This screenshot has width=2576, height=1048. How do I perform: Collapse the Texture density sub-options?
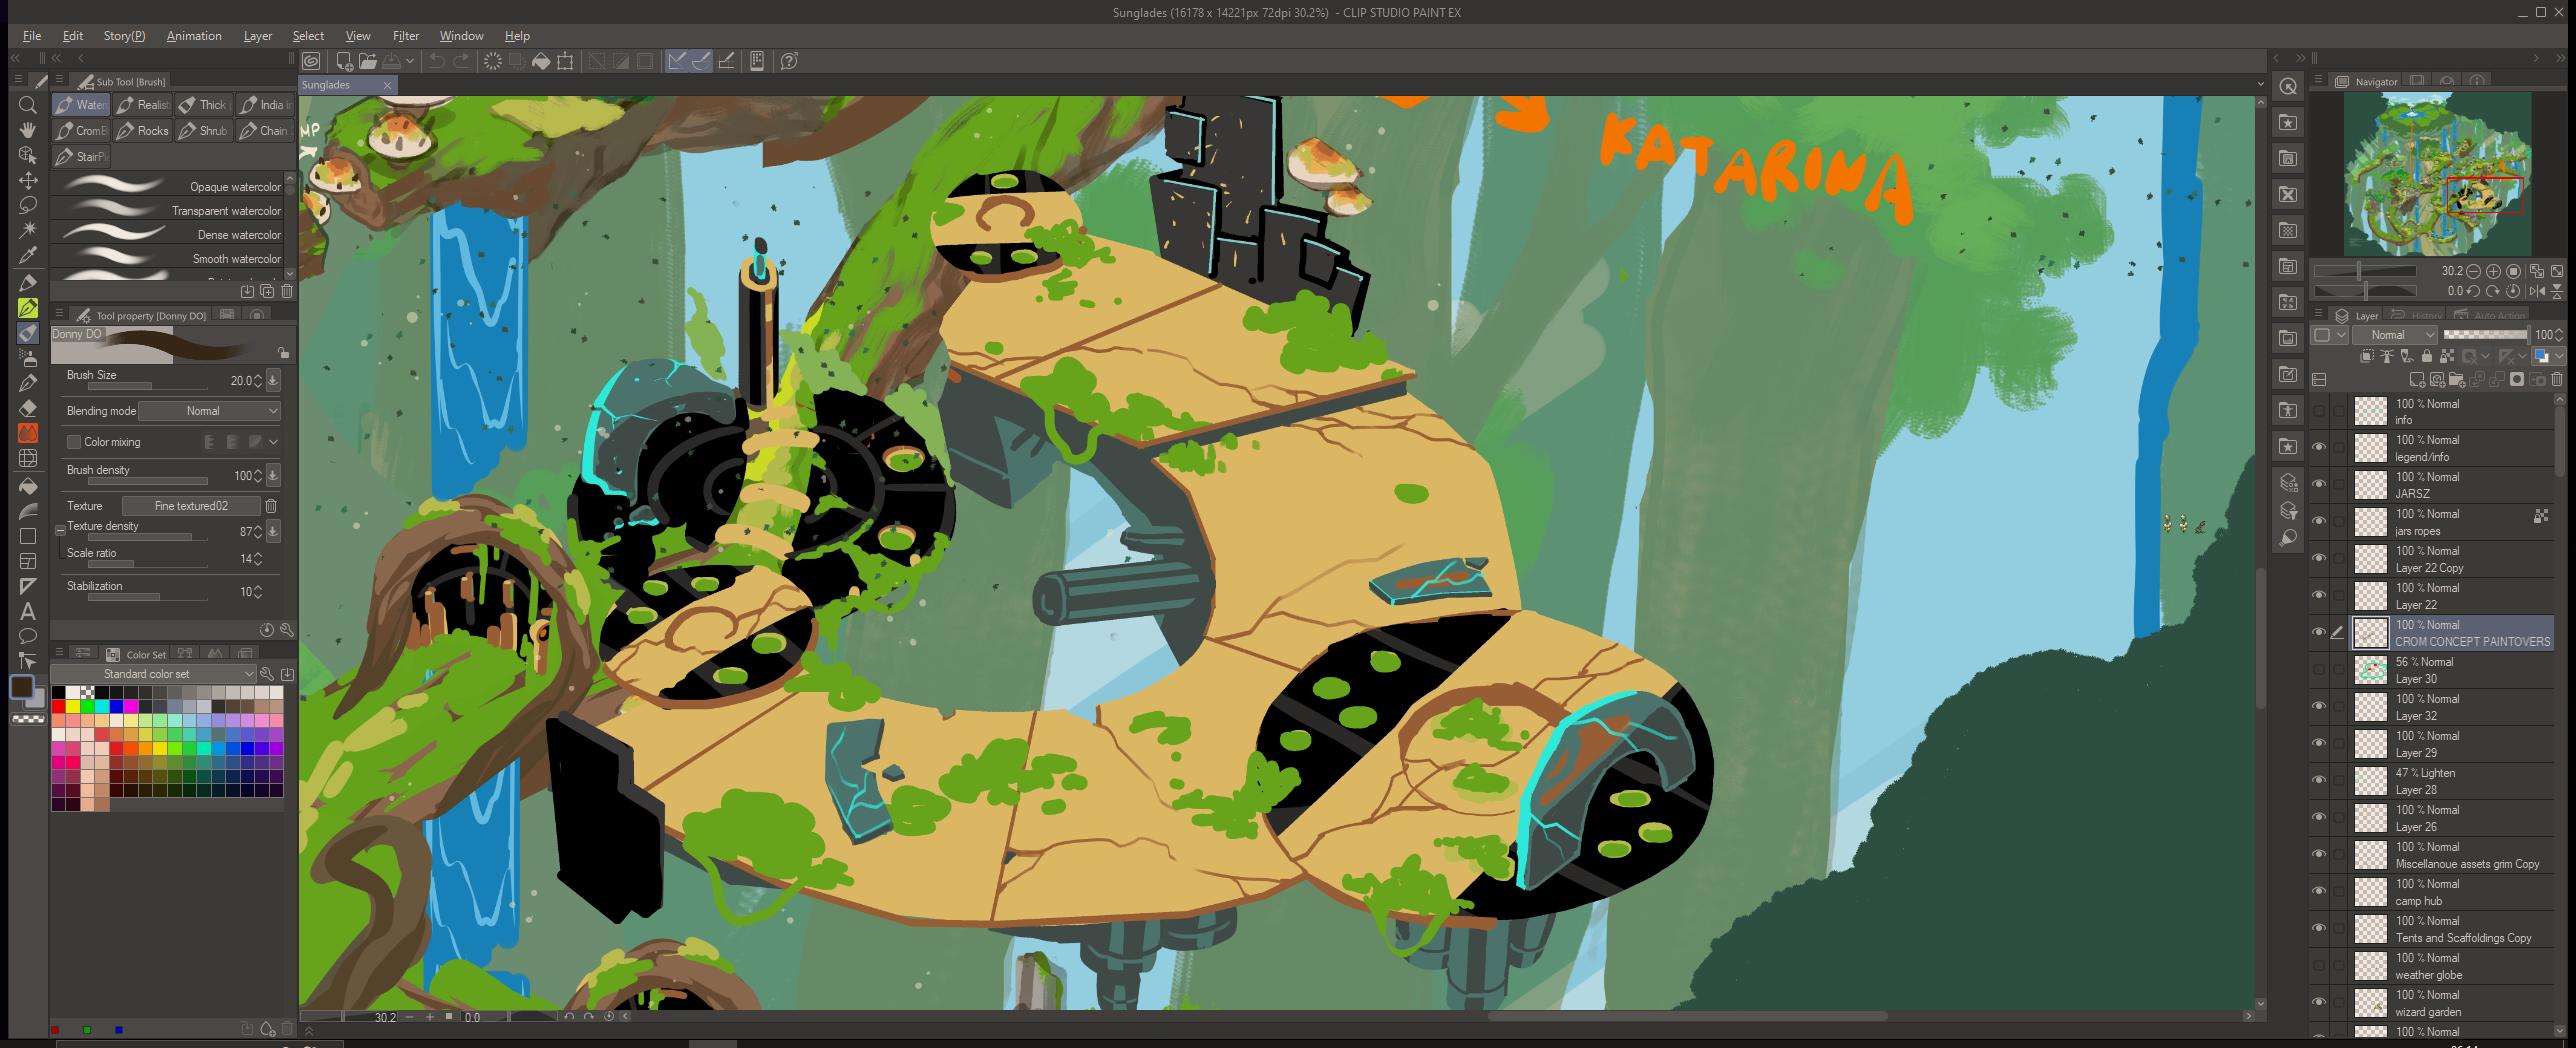pyautogui.click(x=60, y=530)
